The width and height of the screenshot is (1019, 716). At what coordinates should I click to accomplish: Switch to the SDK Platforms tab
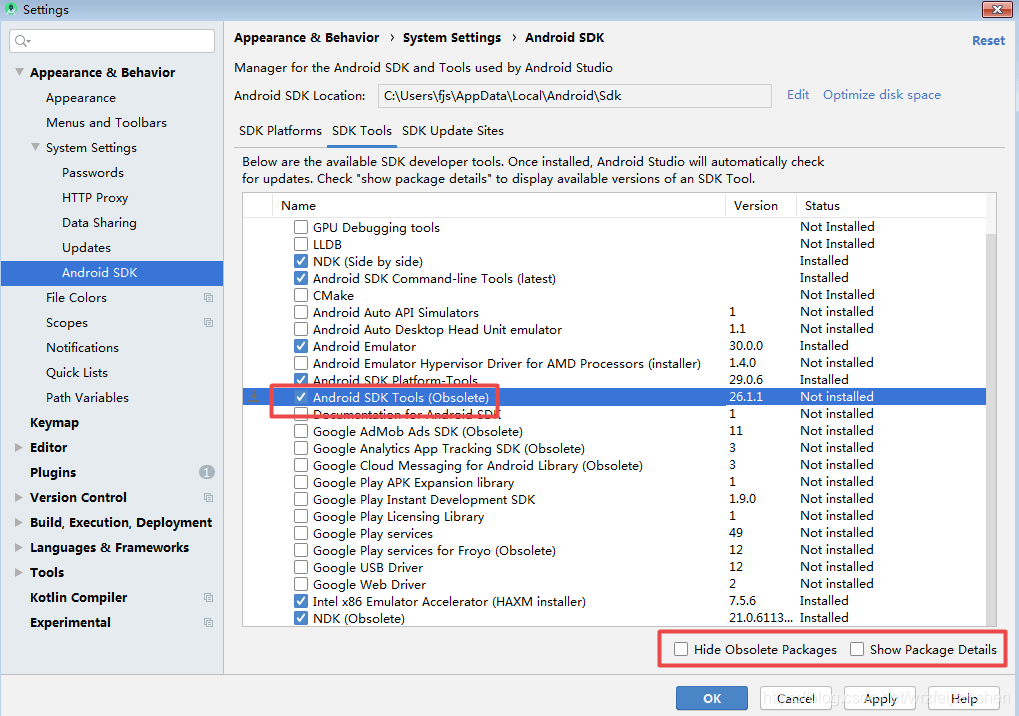click(x=280, y=131)
